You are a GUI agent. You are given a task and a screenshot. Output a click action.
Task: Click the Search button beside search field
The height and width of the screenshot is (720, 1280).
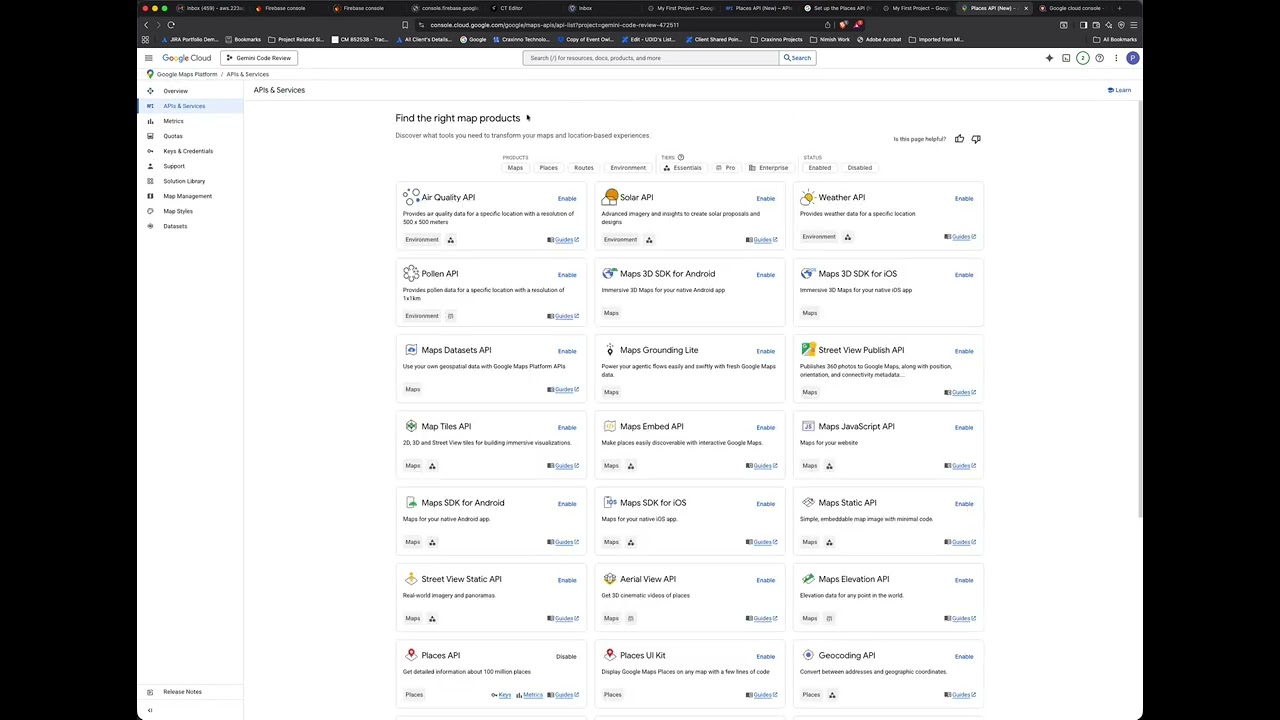tap(797, 58)
